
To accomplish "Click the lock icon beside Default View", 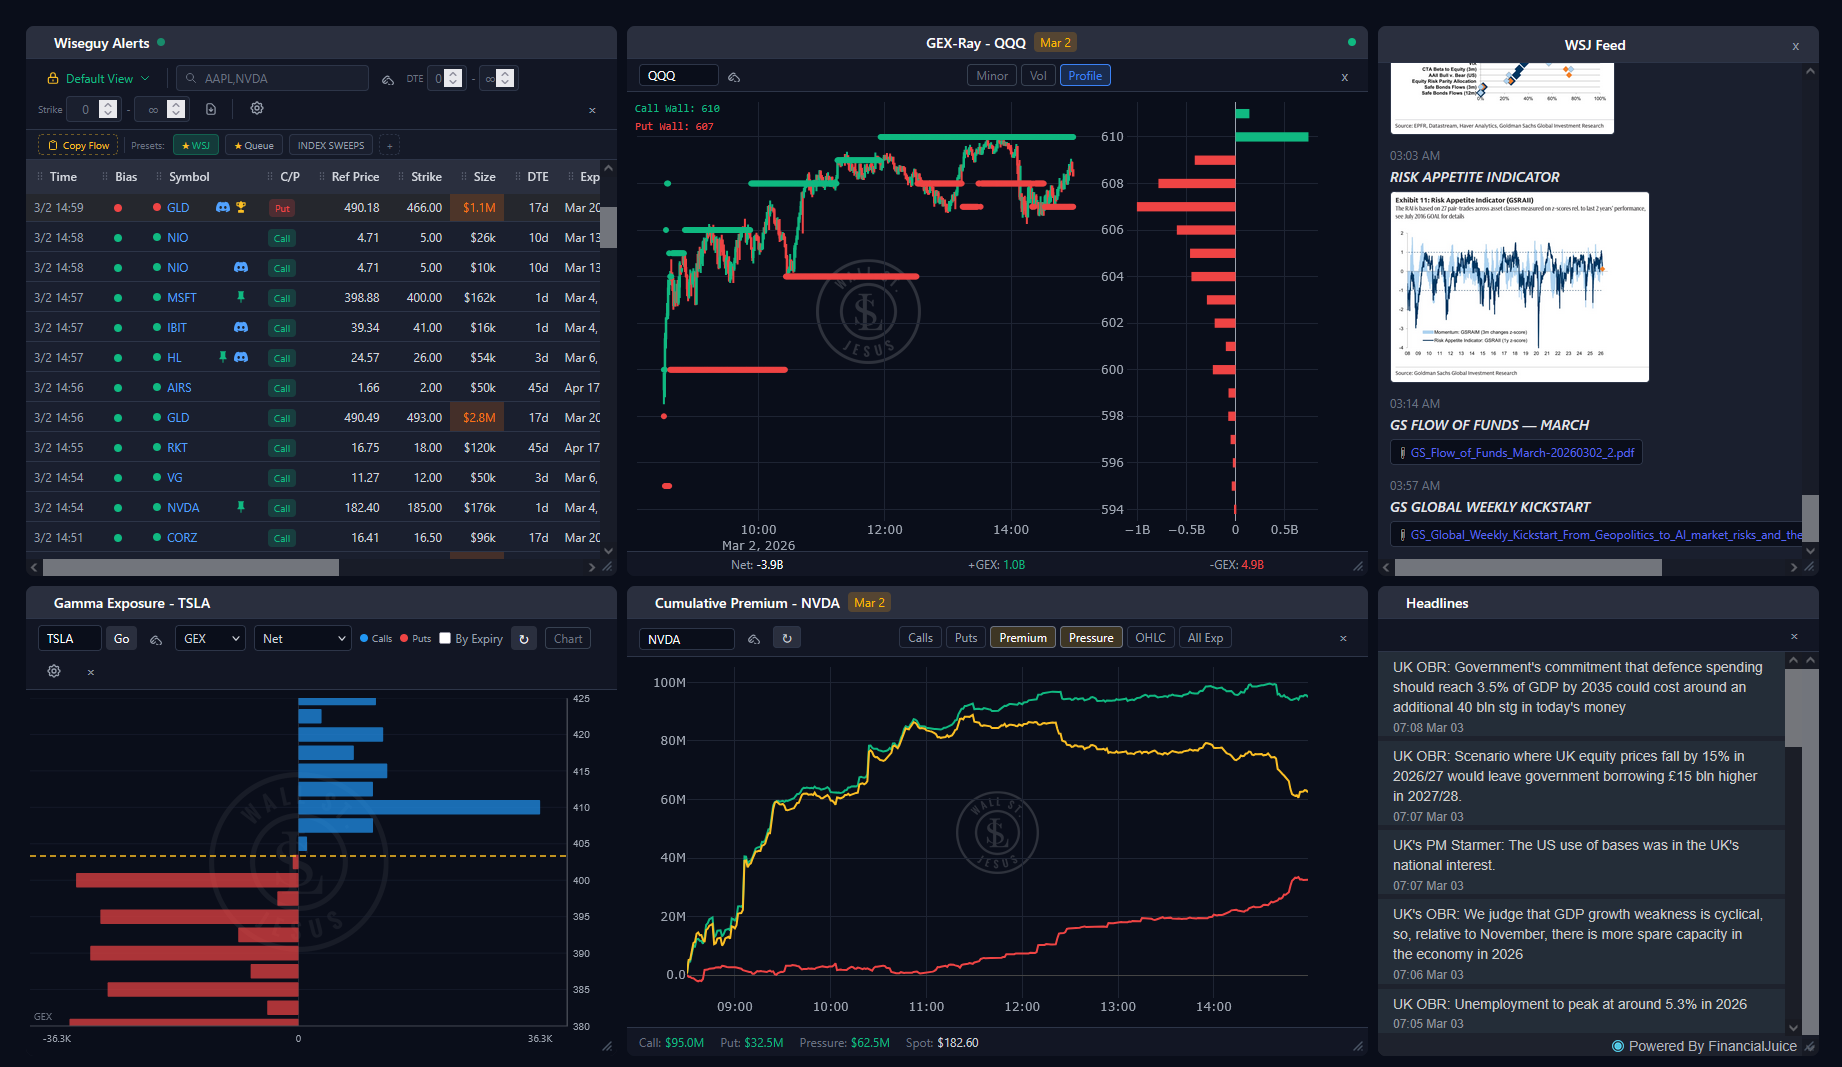I will point(53,78).
